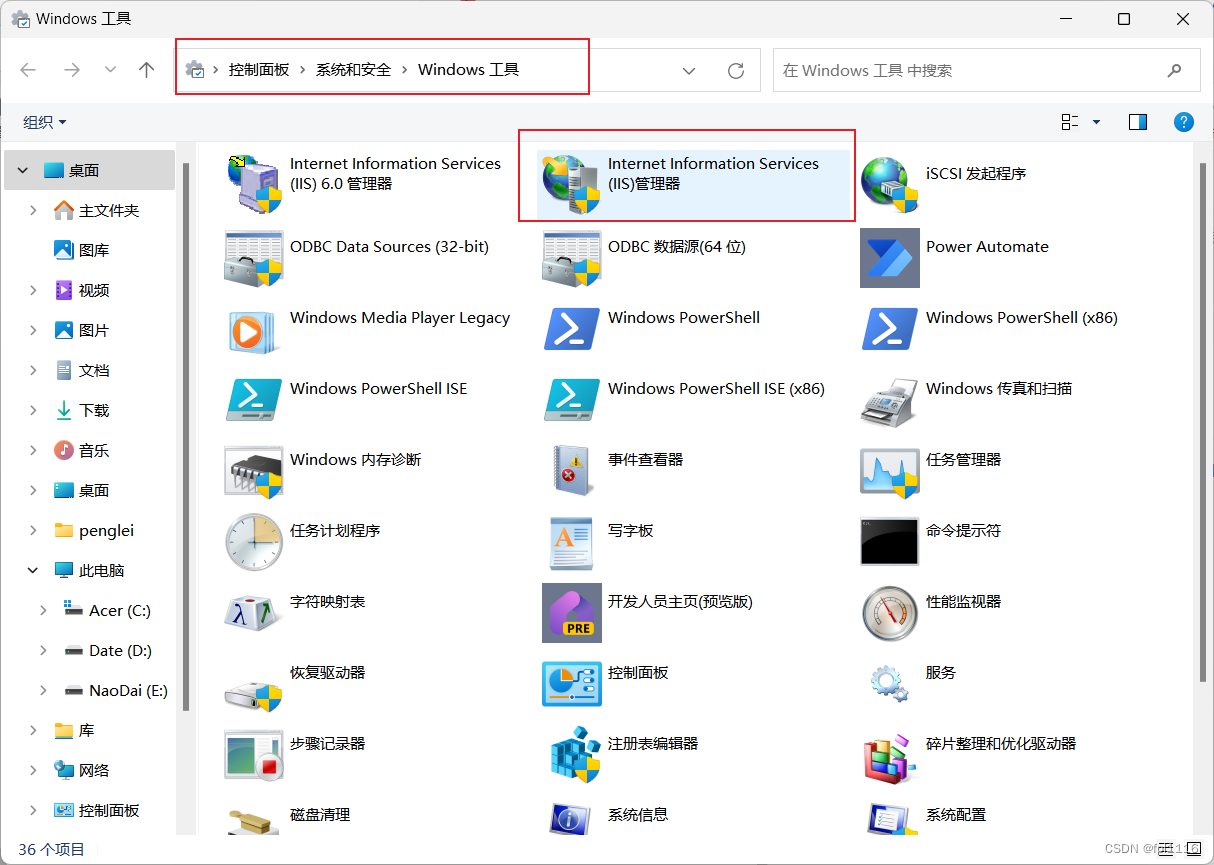This screenshot has height=865, width=1214.
Task: Select the ODBC Data Sources (32-bit) icon
Action: coord(254,257)
